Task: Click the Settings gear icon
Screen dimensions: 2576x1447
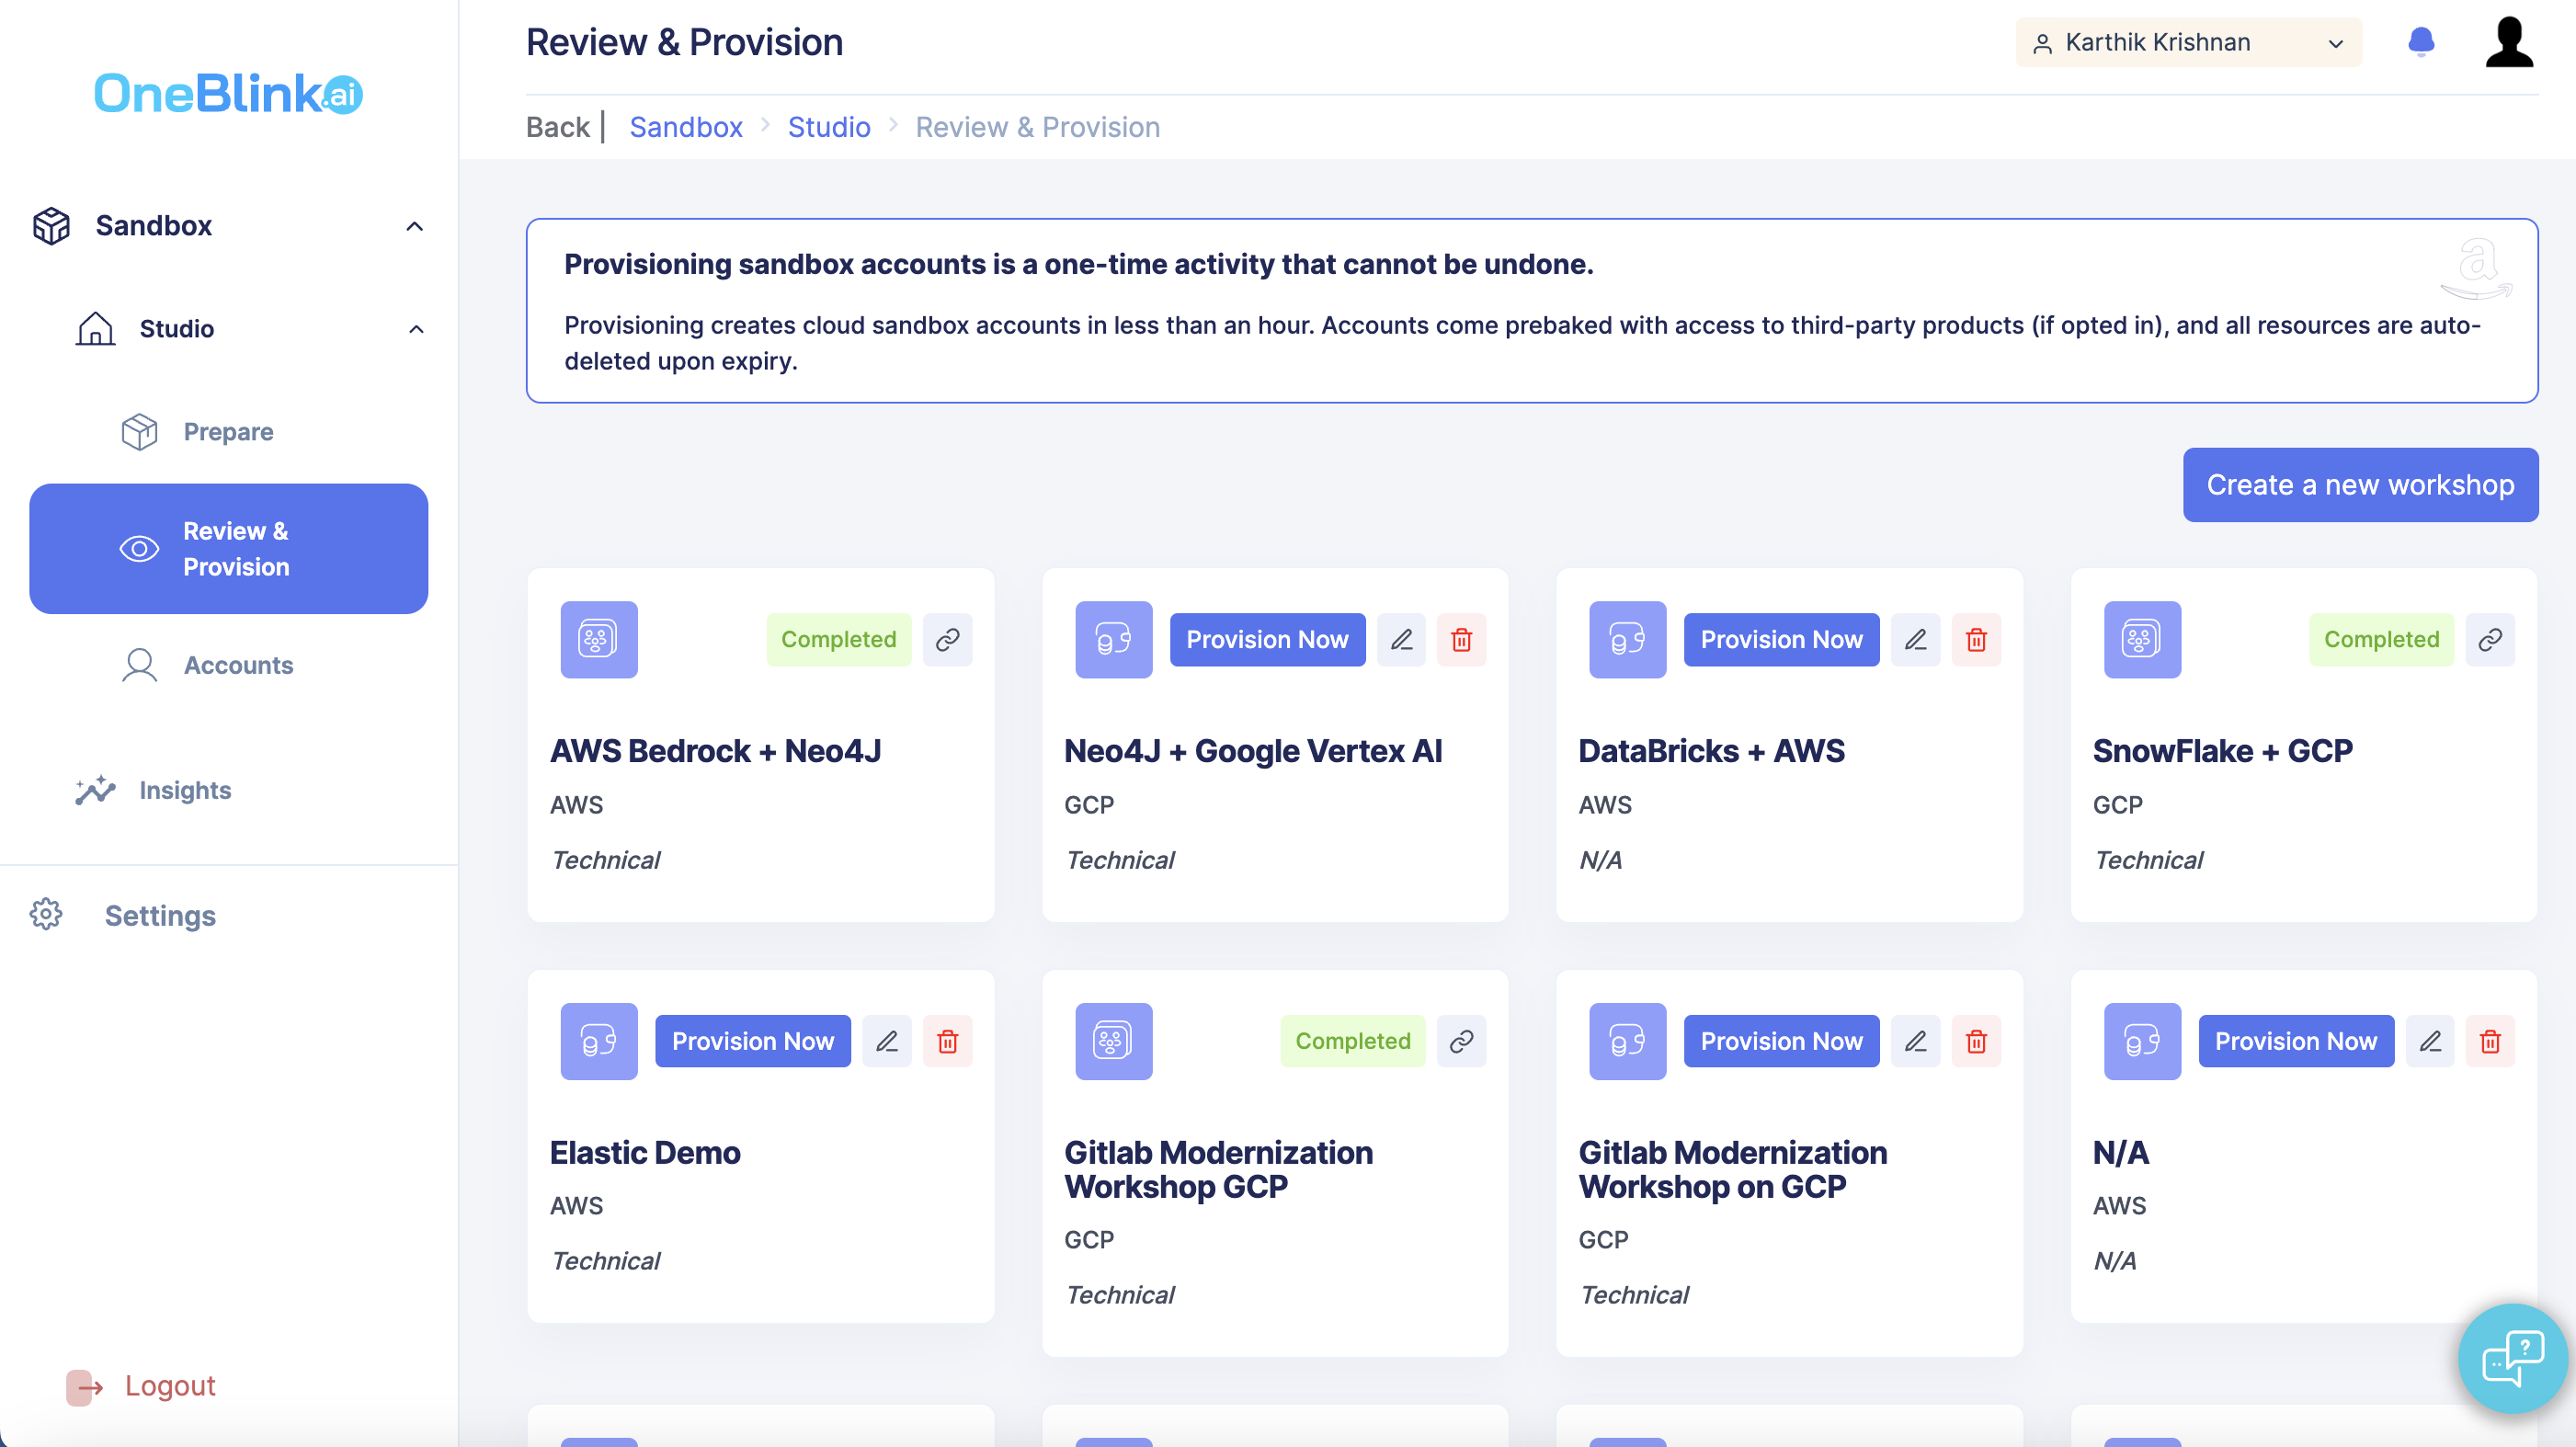Action: pos(46,914)
